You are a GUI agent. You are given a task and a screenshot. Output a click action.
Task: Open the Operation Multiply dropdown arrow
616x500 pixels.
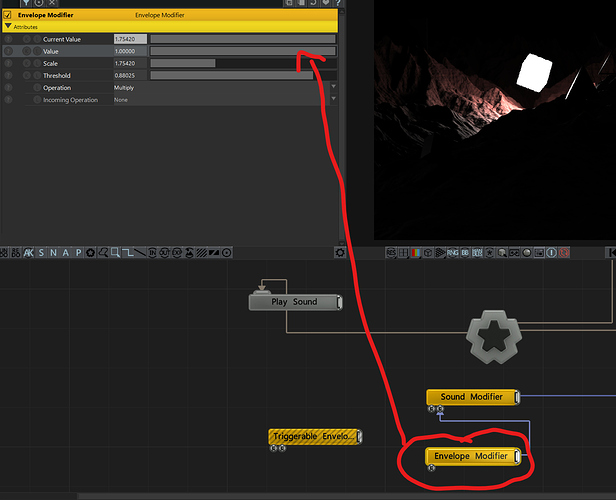[334, 86]
